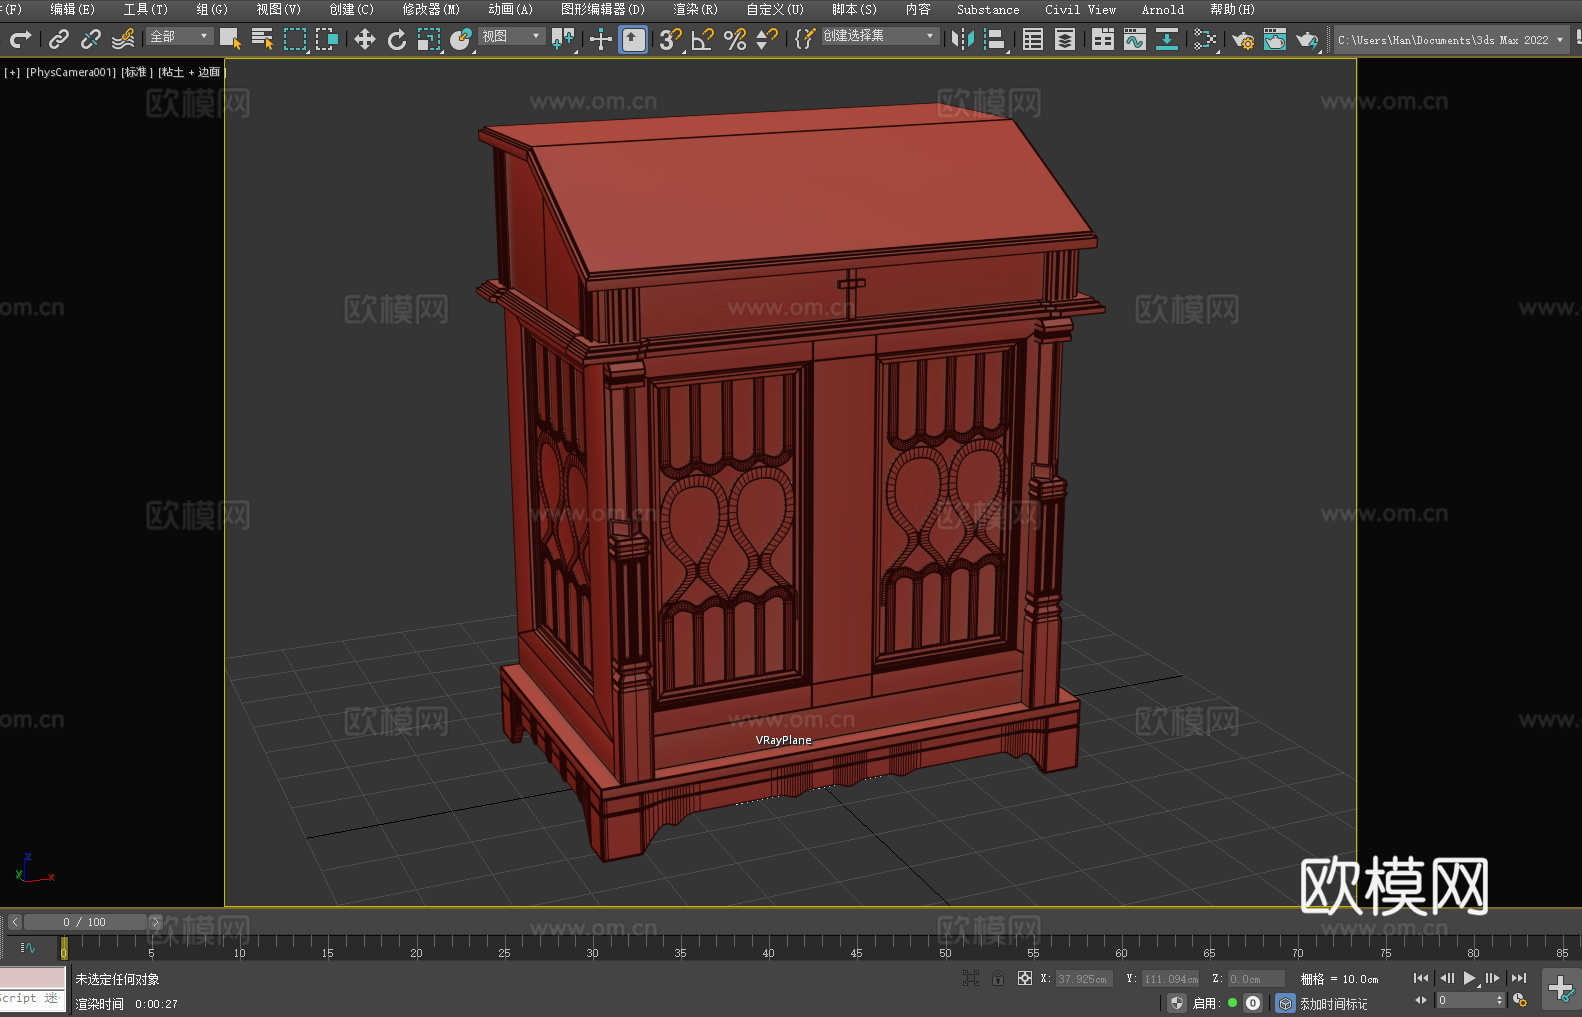Image resolution: width=1582 pixels, height=1017 pixels.
Task: Click the [PhysCamera001] viewport label
Action: pyautogui.click(x=71, y=72)
